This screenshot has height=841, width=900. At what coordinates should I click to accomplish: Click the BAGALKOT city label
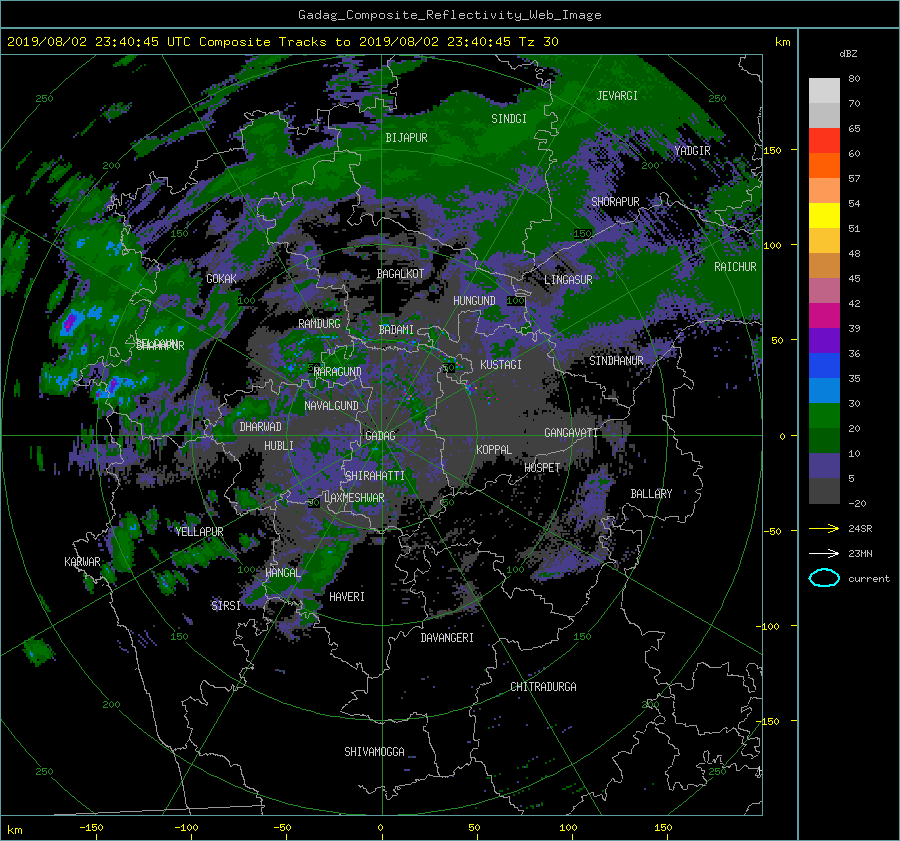coord(400,274)
